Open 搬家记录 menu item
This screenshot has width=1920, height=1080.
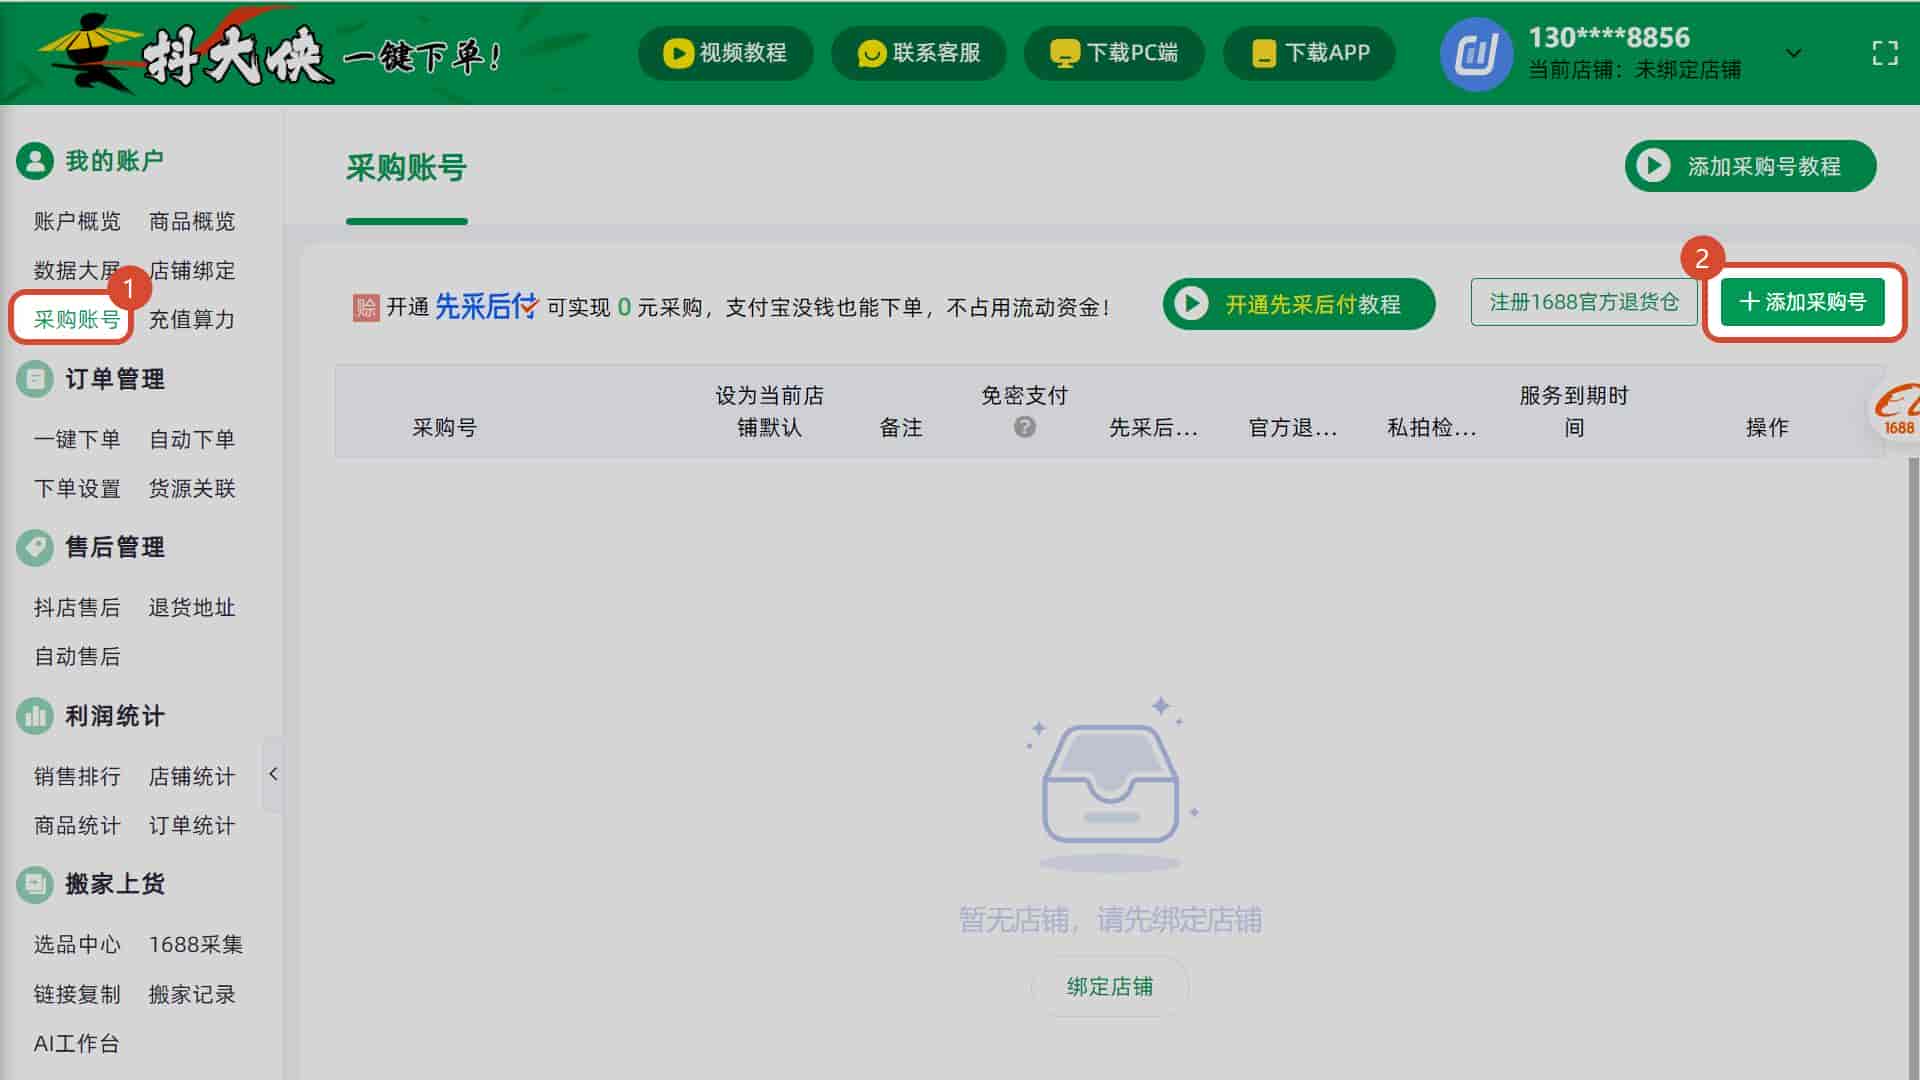[192, 994]
